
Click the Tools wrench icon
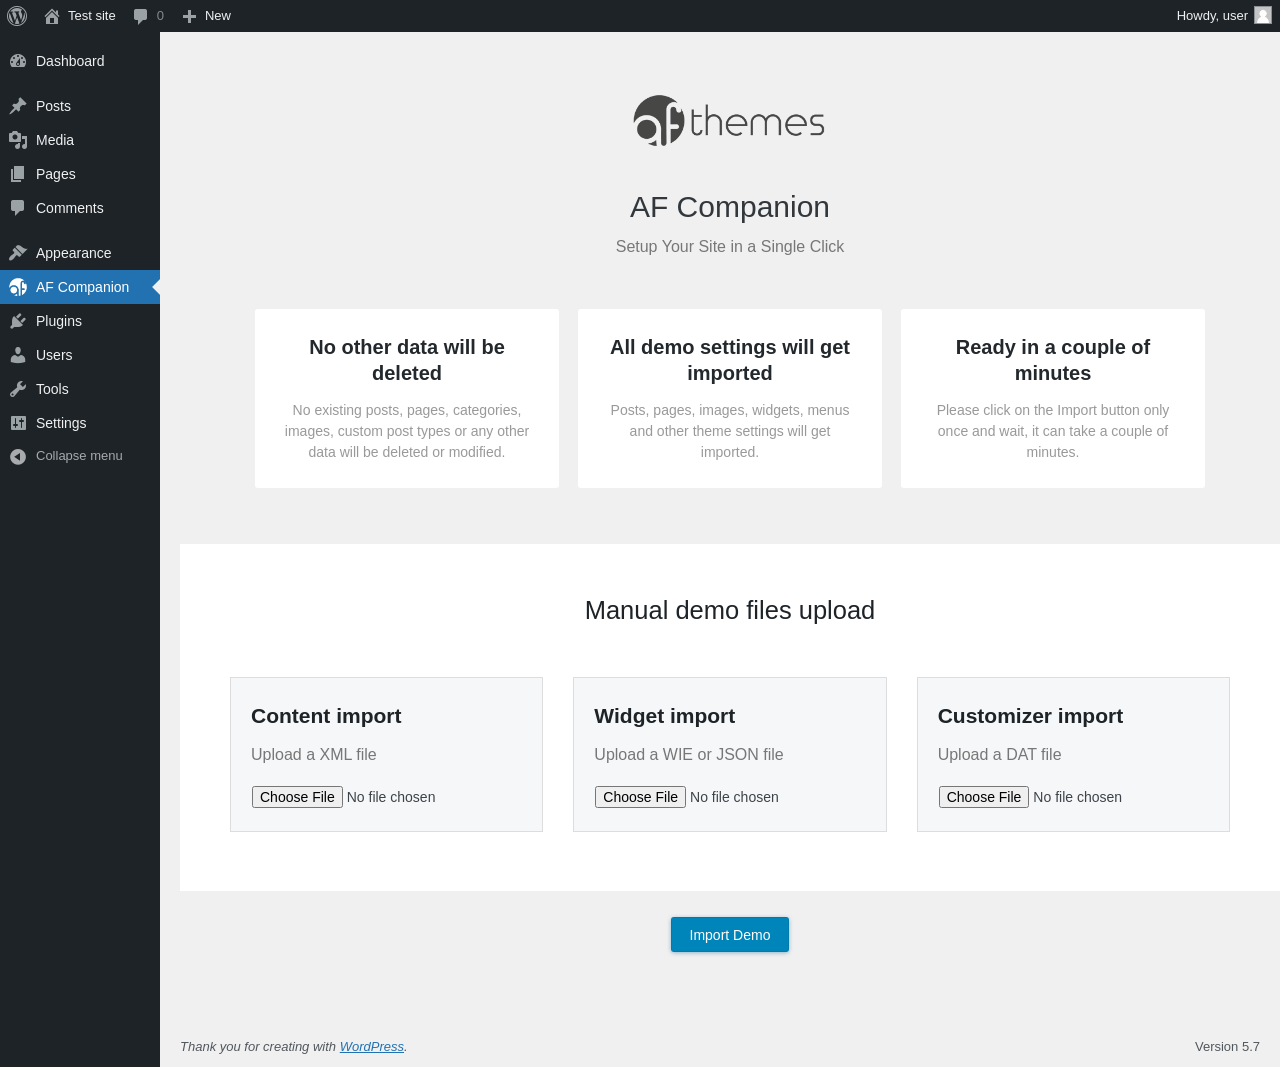[18, 389]
